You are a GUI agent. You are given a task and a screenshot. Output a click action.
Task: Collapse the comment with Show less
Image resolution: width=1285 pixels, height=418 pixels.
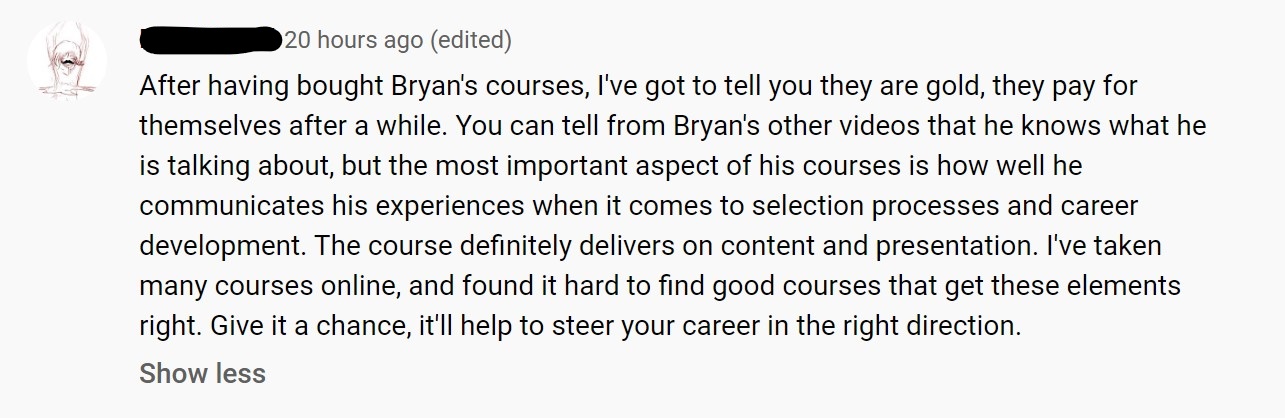pyautogui.click(x=203, y=374)
